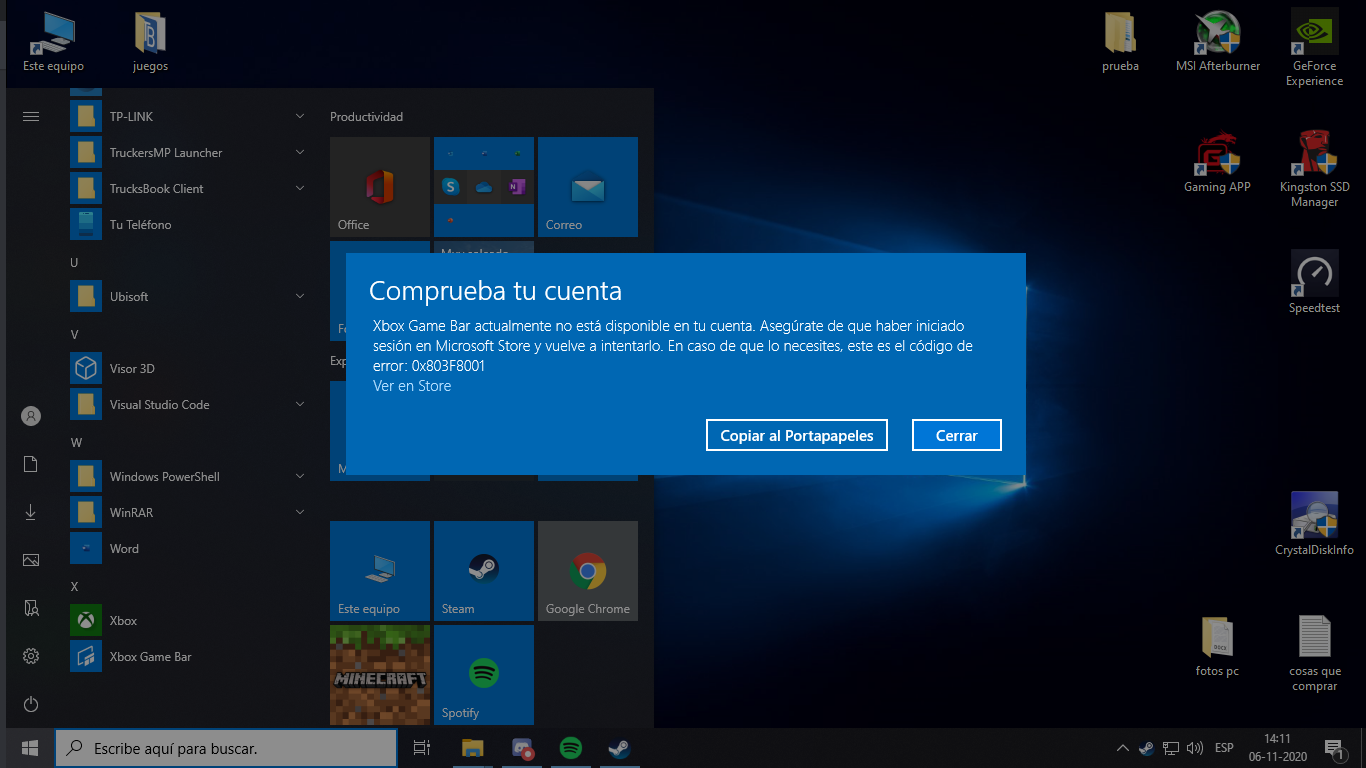Image resolution: width=1366 pixels, height=768 pixels.
Task: Expand TP-LINK folder
Action: [x=190, y=116]
